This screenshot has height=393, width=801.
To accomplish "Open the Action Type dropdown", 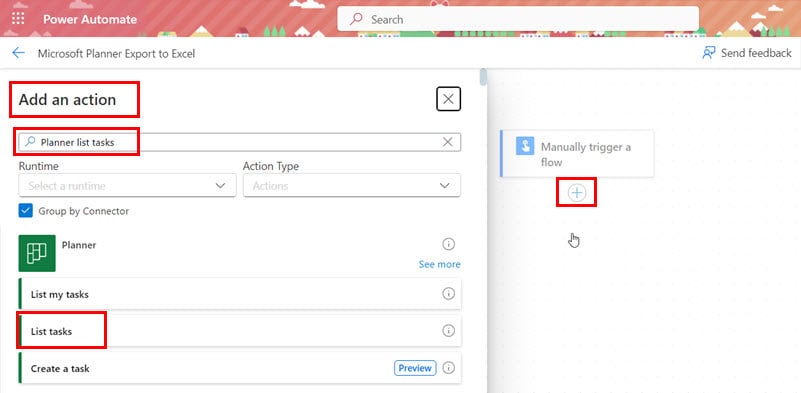I will pos(352,186).
